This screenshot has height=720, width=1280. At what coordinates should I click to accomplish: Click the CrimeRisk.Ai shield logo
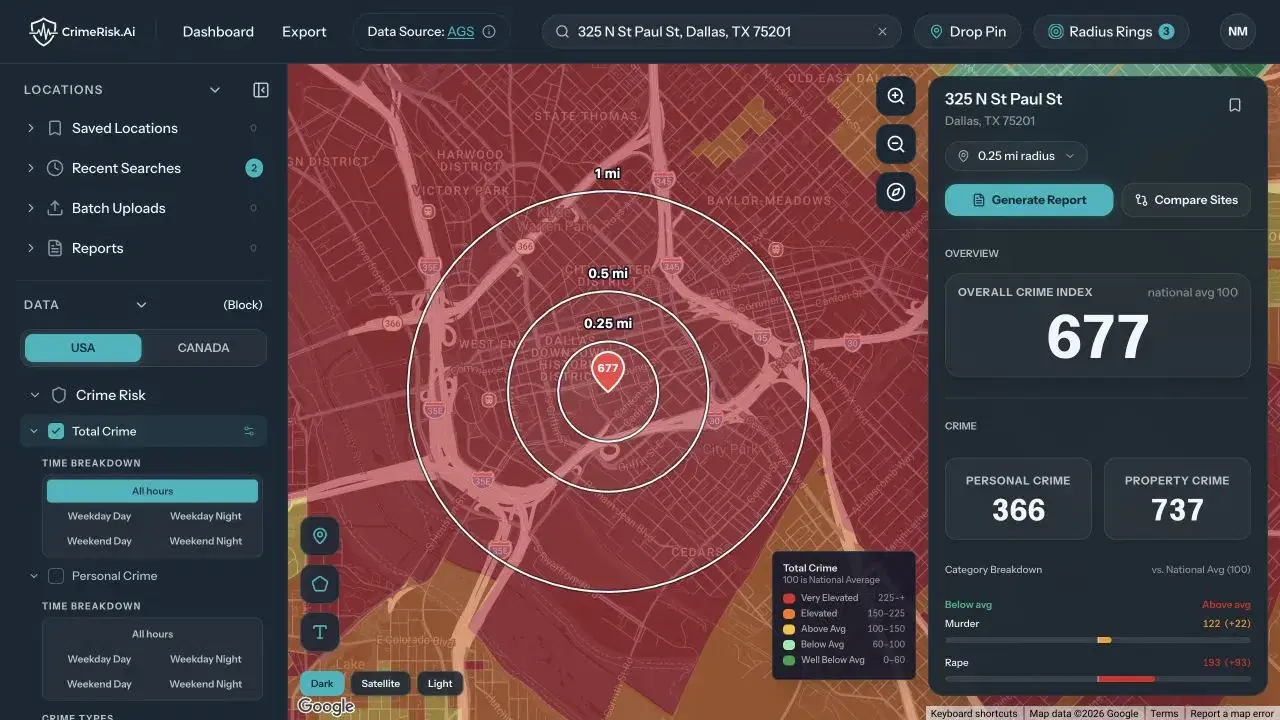[x=42, y=32]
